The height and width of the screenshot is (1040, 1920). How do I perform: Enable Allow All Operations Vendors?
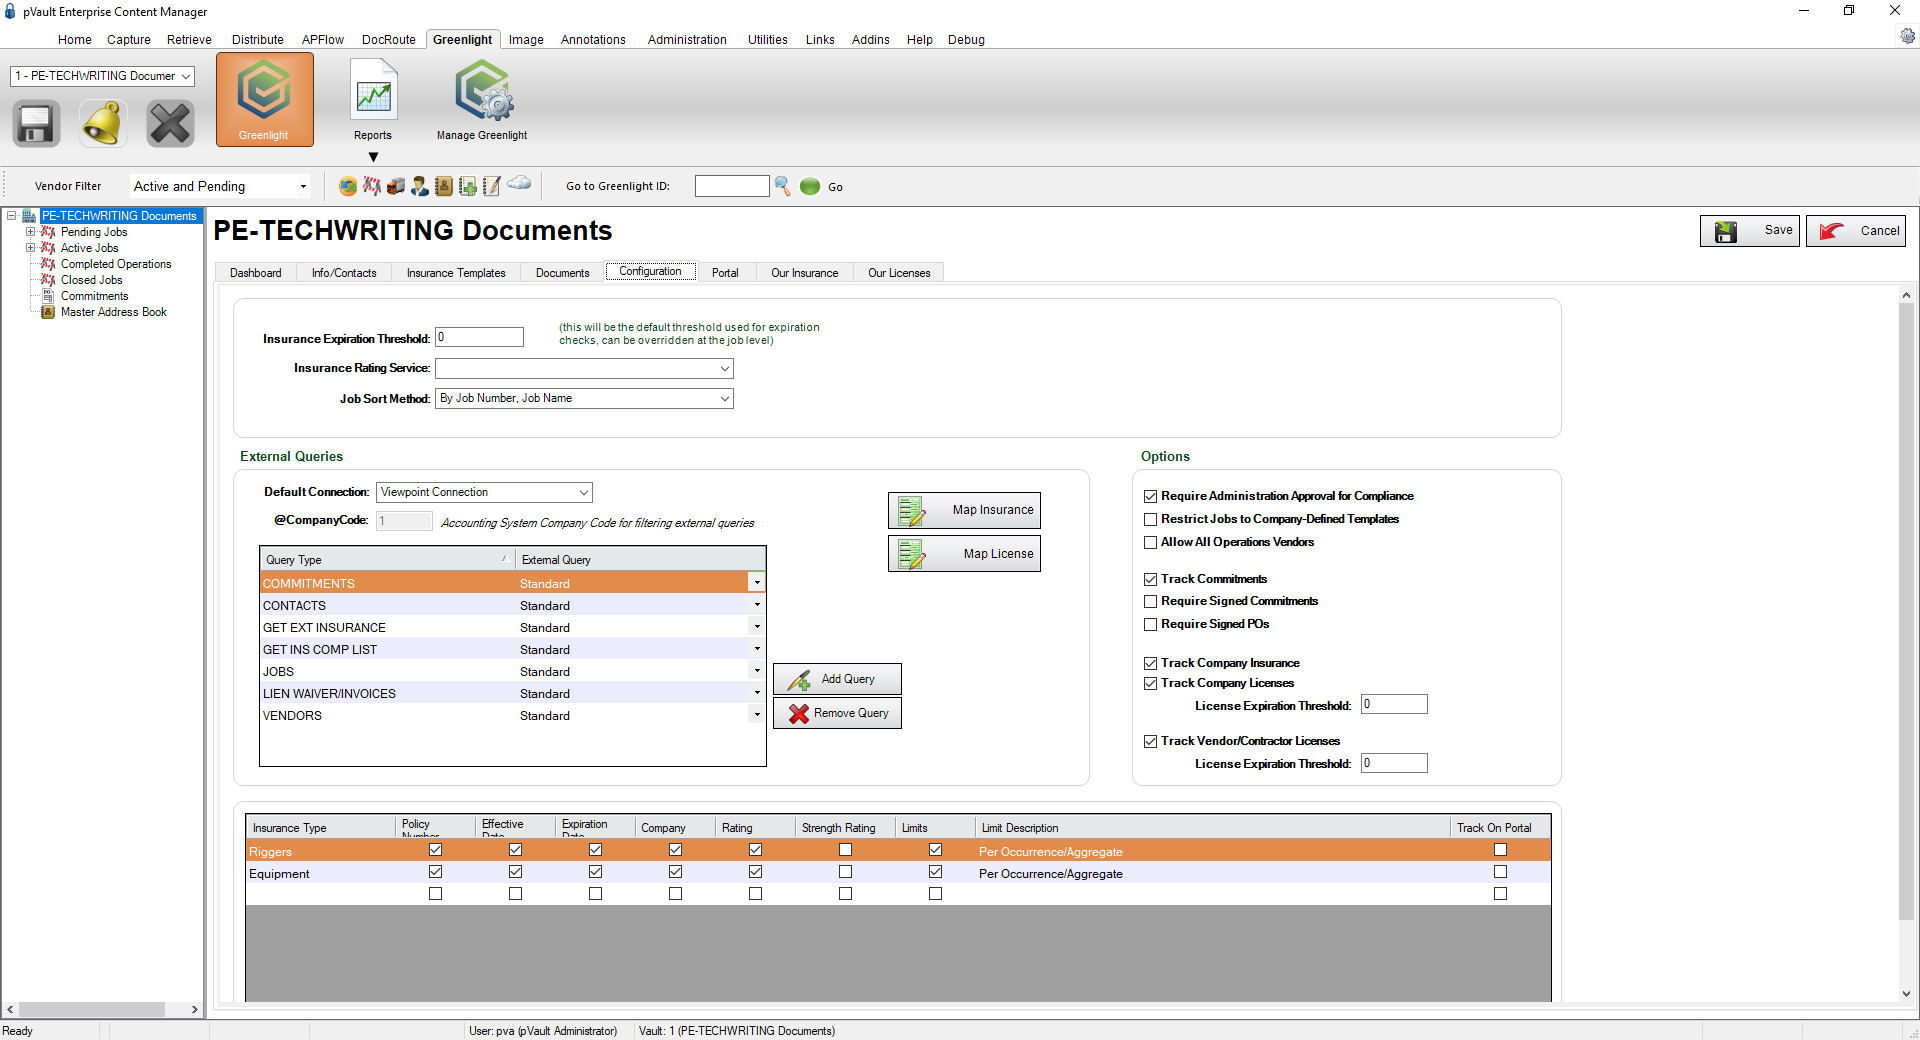(x=1150, y=542)
